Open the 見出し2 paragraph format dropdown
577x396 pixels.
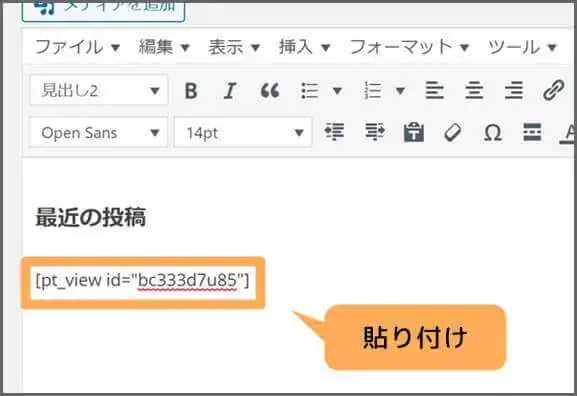click(x=99, y=90)
